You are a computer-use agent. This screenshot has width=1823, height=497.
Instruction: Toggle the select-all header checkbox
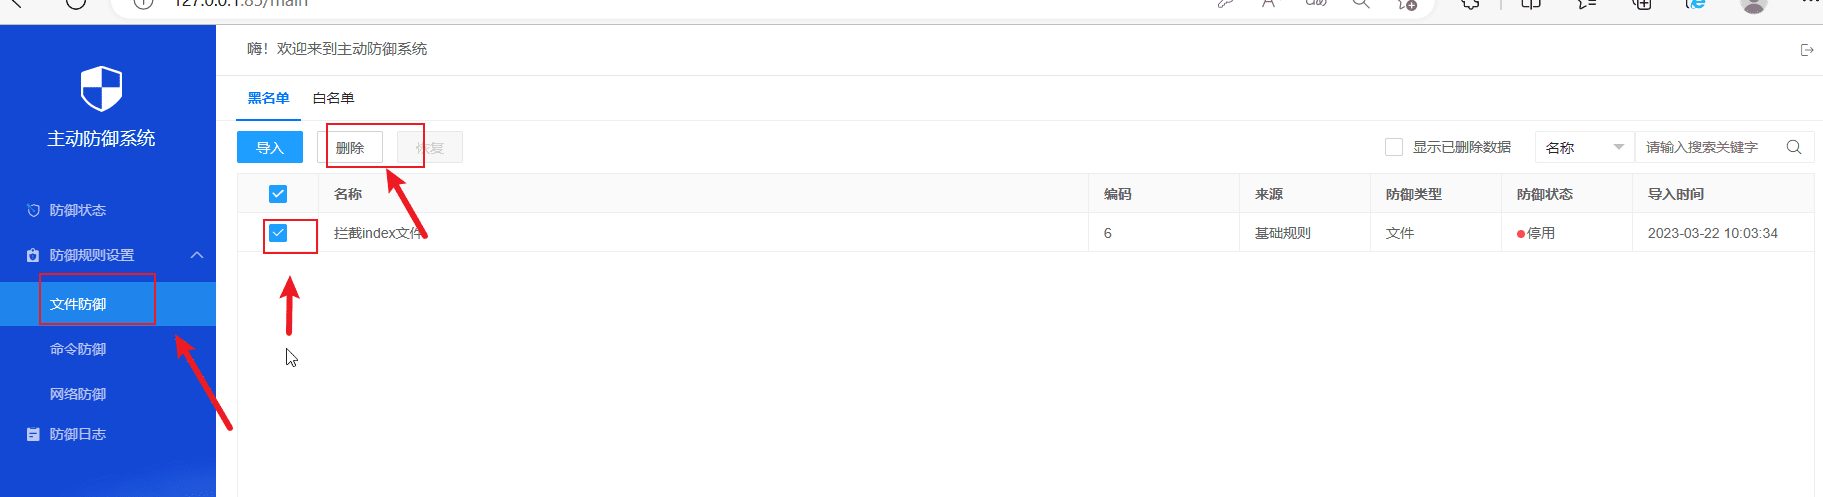(278, 194)
